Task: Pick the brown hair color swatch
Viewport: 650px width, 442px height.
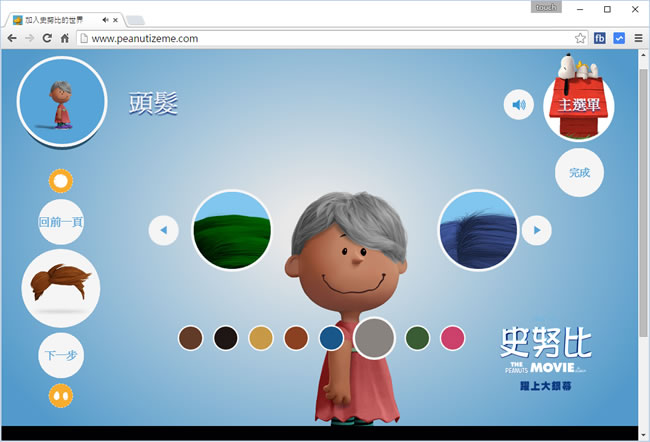Action: pyautogui.click(x=191, y=338)
